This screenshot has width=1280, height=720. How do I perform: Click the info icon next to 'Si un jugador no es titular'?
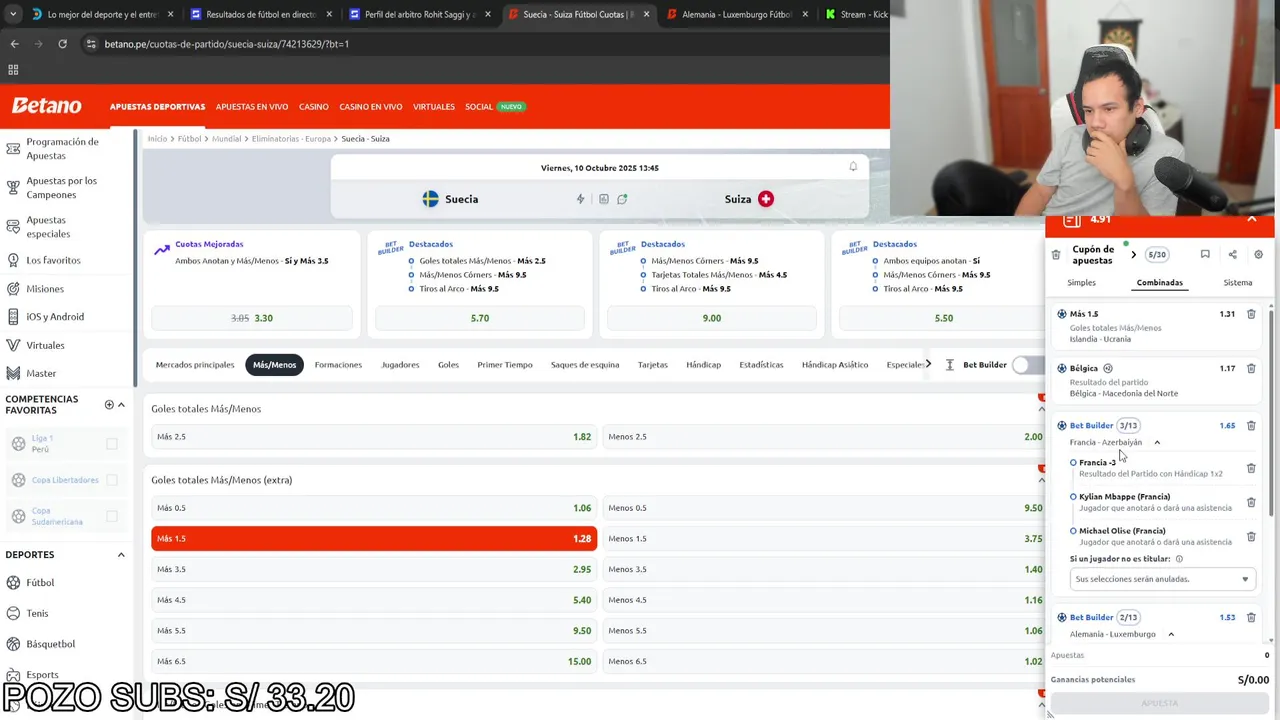pos(1179,559)
